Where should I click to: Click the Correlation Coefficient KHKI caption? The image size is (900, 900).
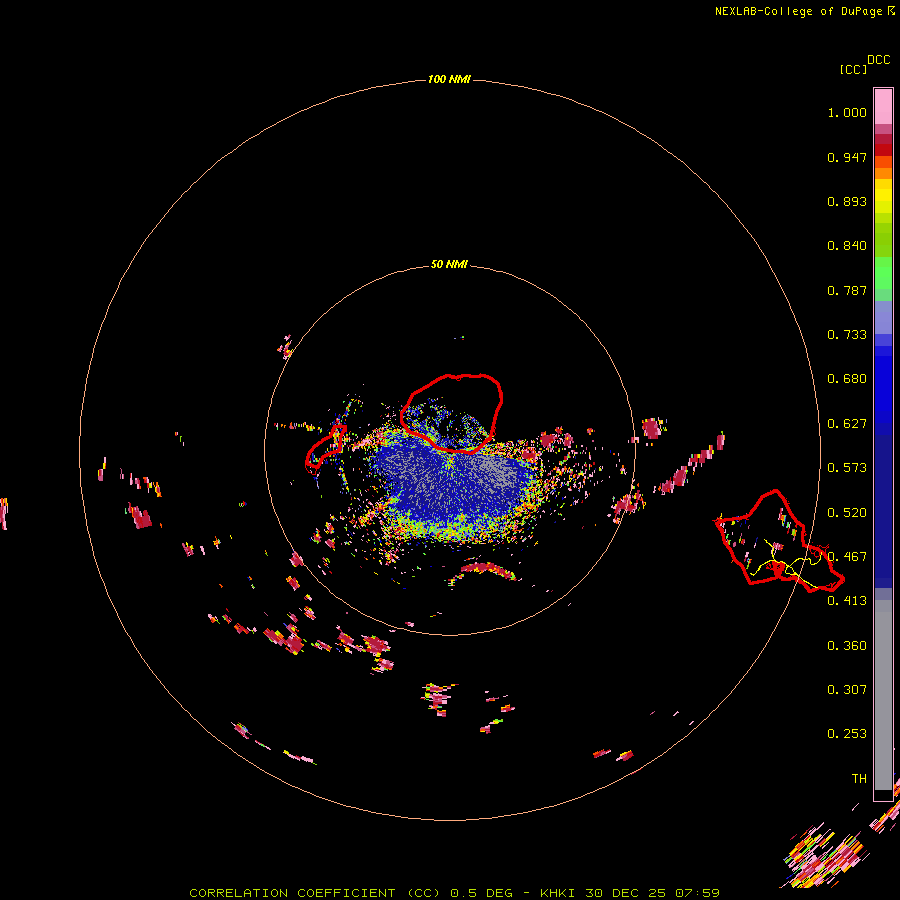454,893
